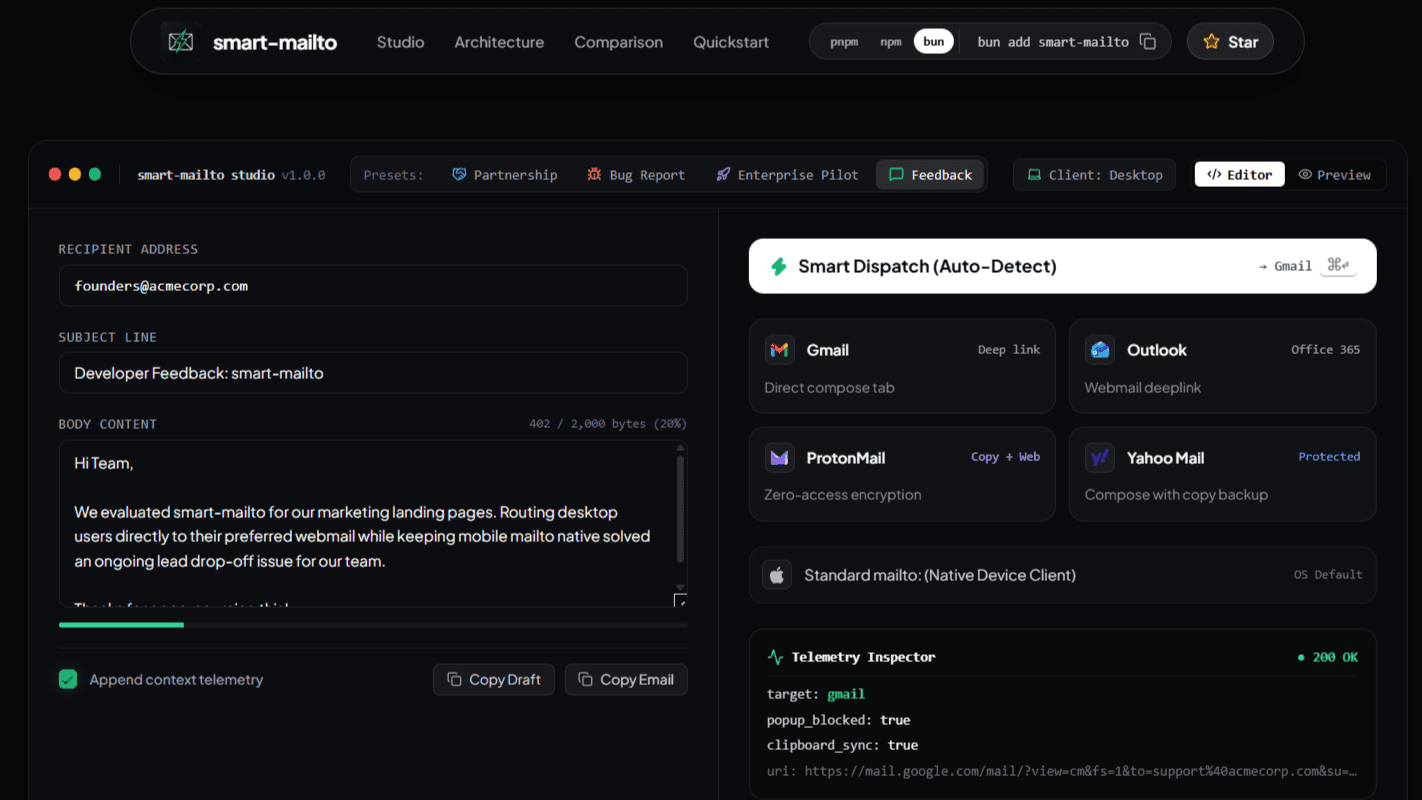Select bun package manager
The image size is (1422, 800).
934,42
